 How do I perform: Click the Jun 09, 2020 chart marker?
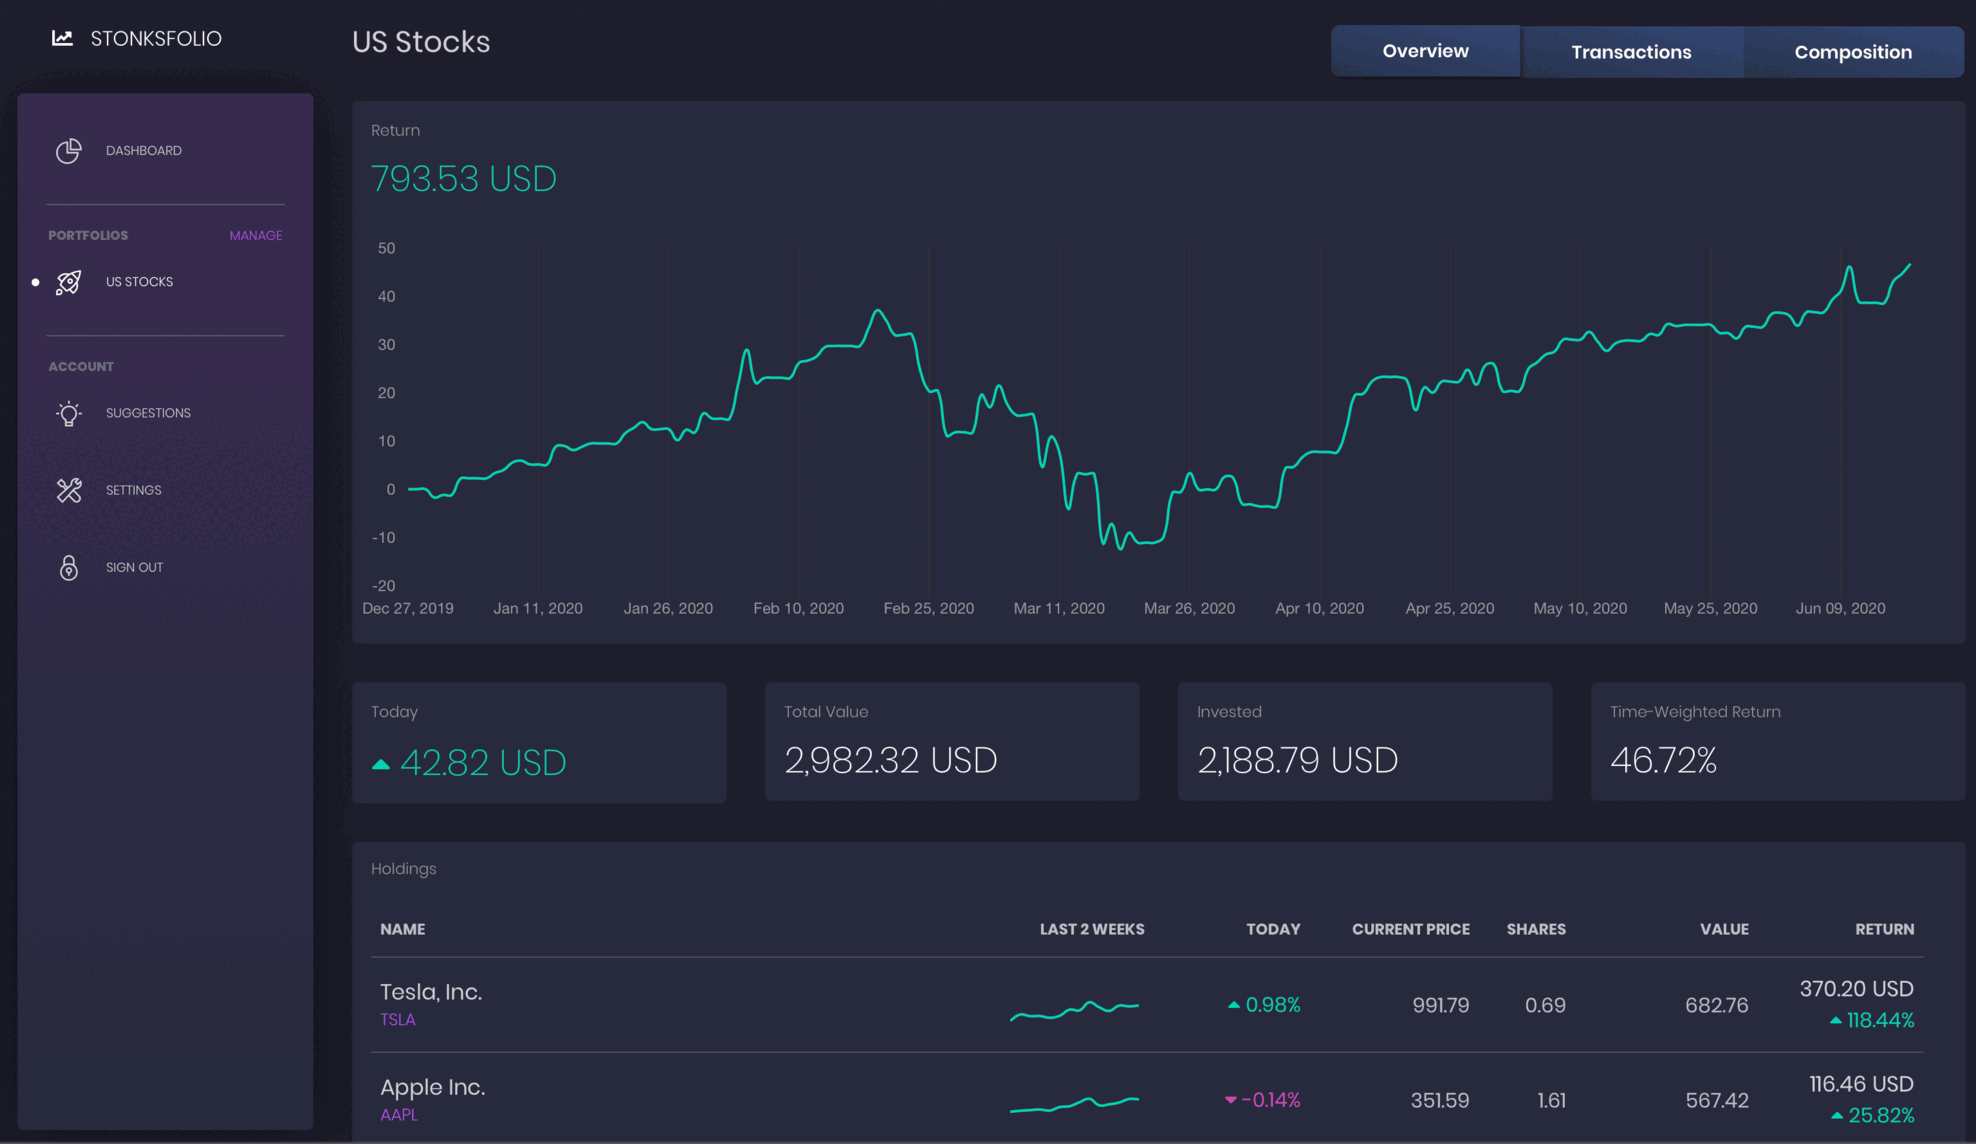click(1840, 608)
